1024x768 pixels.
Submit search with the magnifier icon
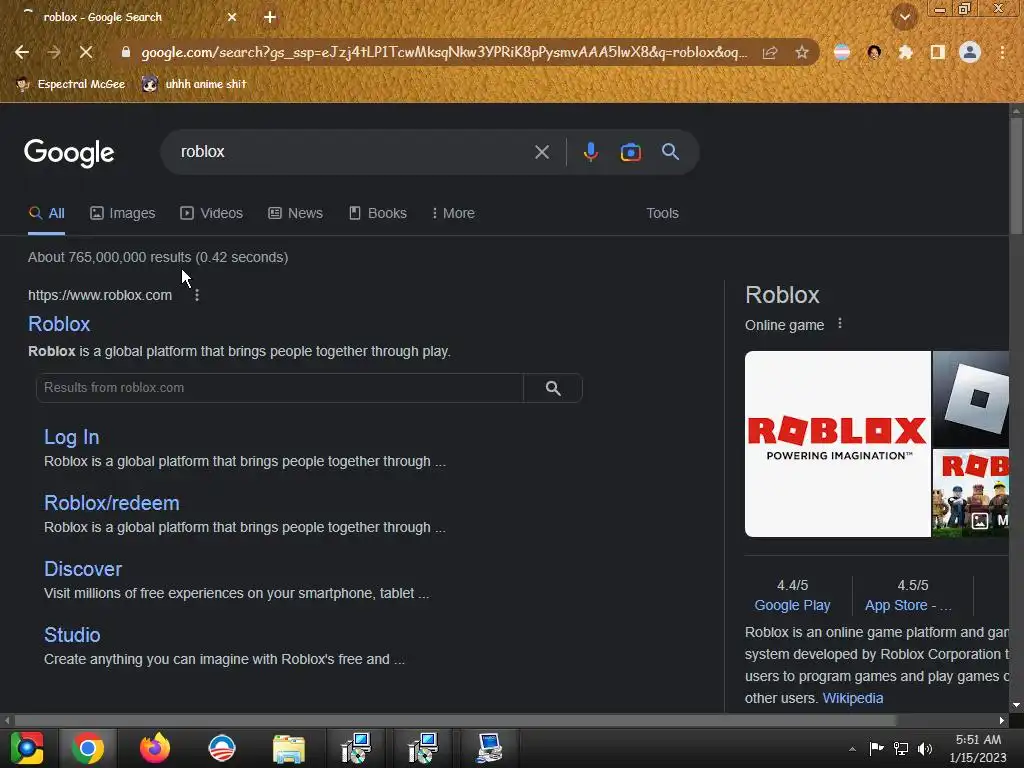pos(670,152)
